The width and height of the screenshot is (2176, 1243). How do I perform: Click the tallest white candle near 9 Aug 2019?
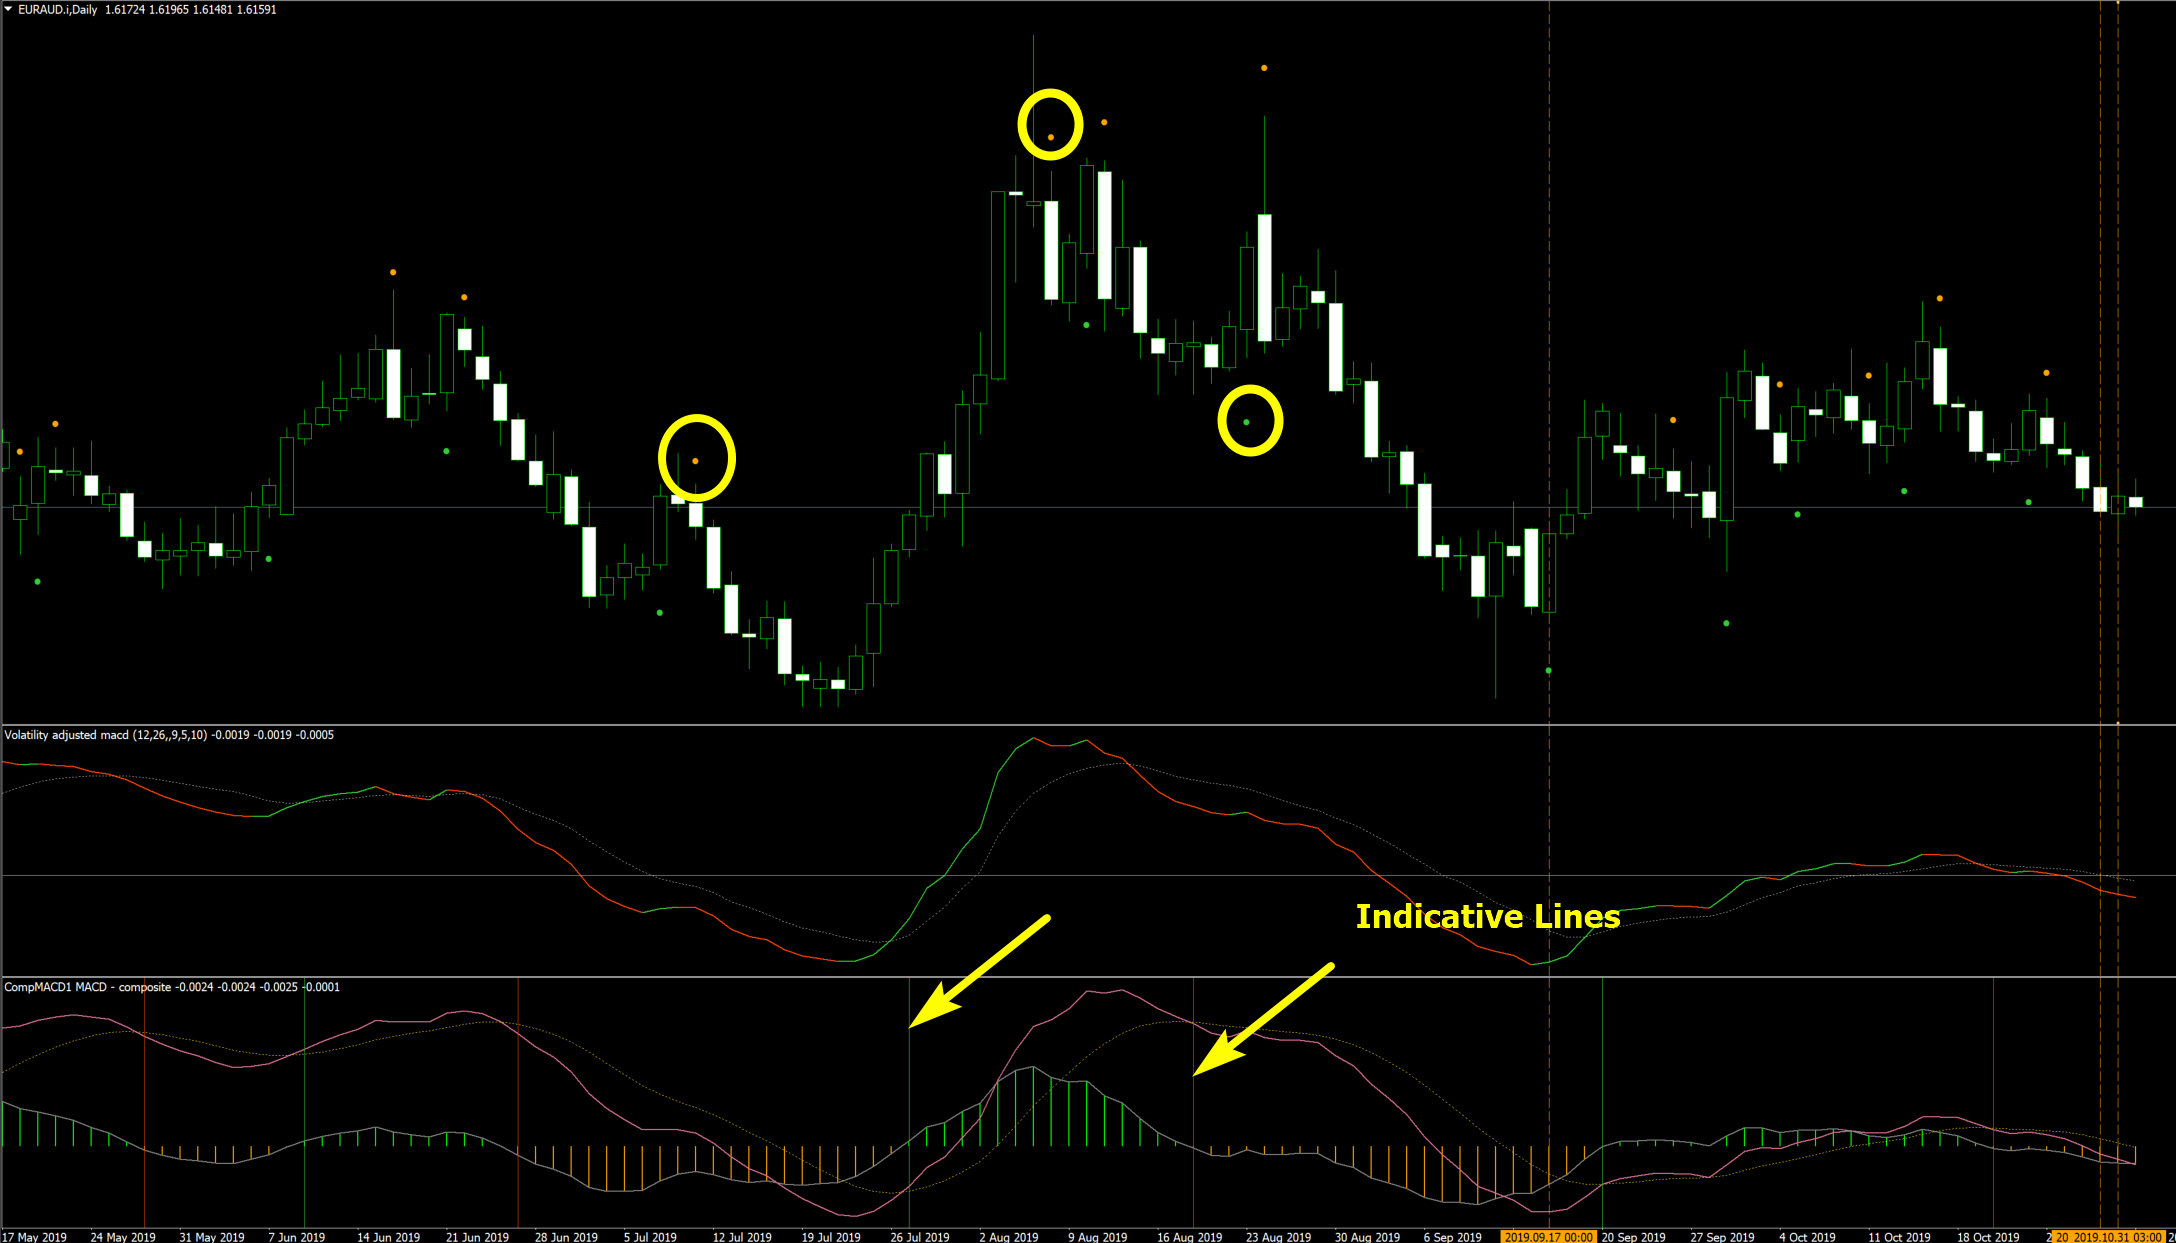click(1104, 235)
